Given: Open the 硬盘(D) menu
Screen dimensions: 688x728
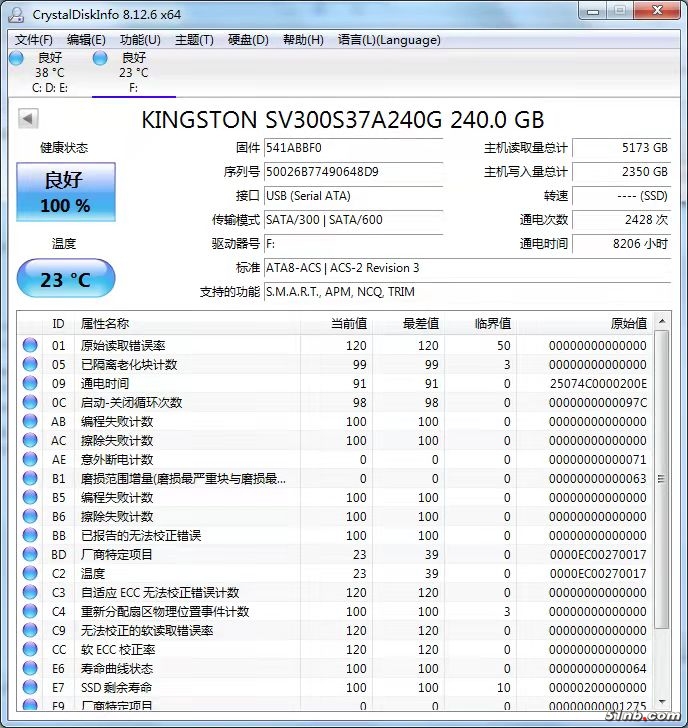Looking at the screenshot, I should tap(248, 40).
